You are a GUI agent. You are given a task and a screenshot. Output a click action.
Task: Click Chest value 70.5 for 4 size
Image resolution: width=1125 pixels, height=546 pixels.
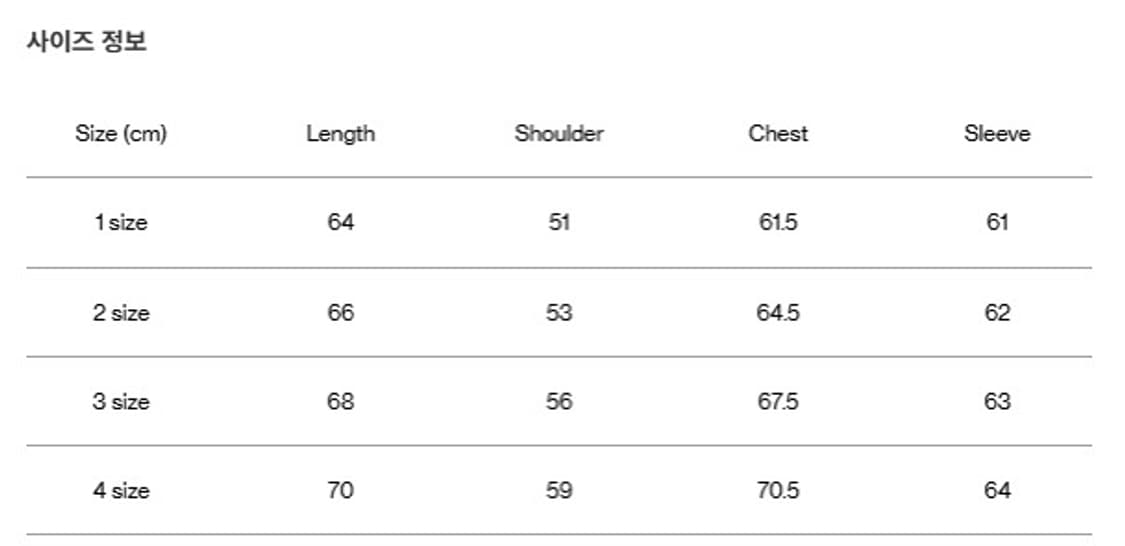click(x=778, y=490)
